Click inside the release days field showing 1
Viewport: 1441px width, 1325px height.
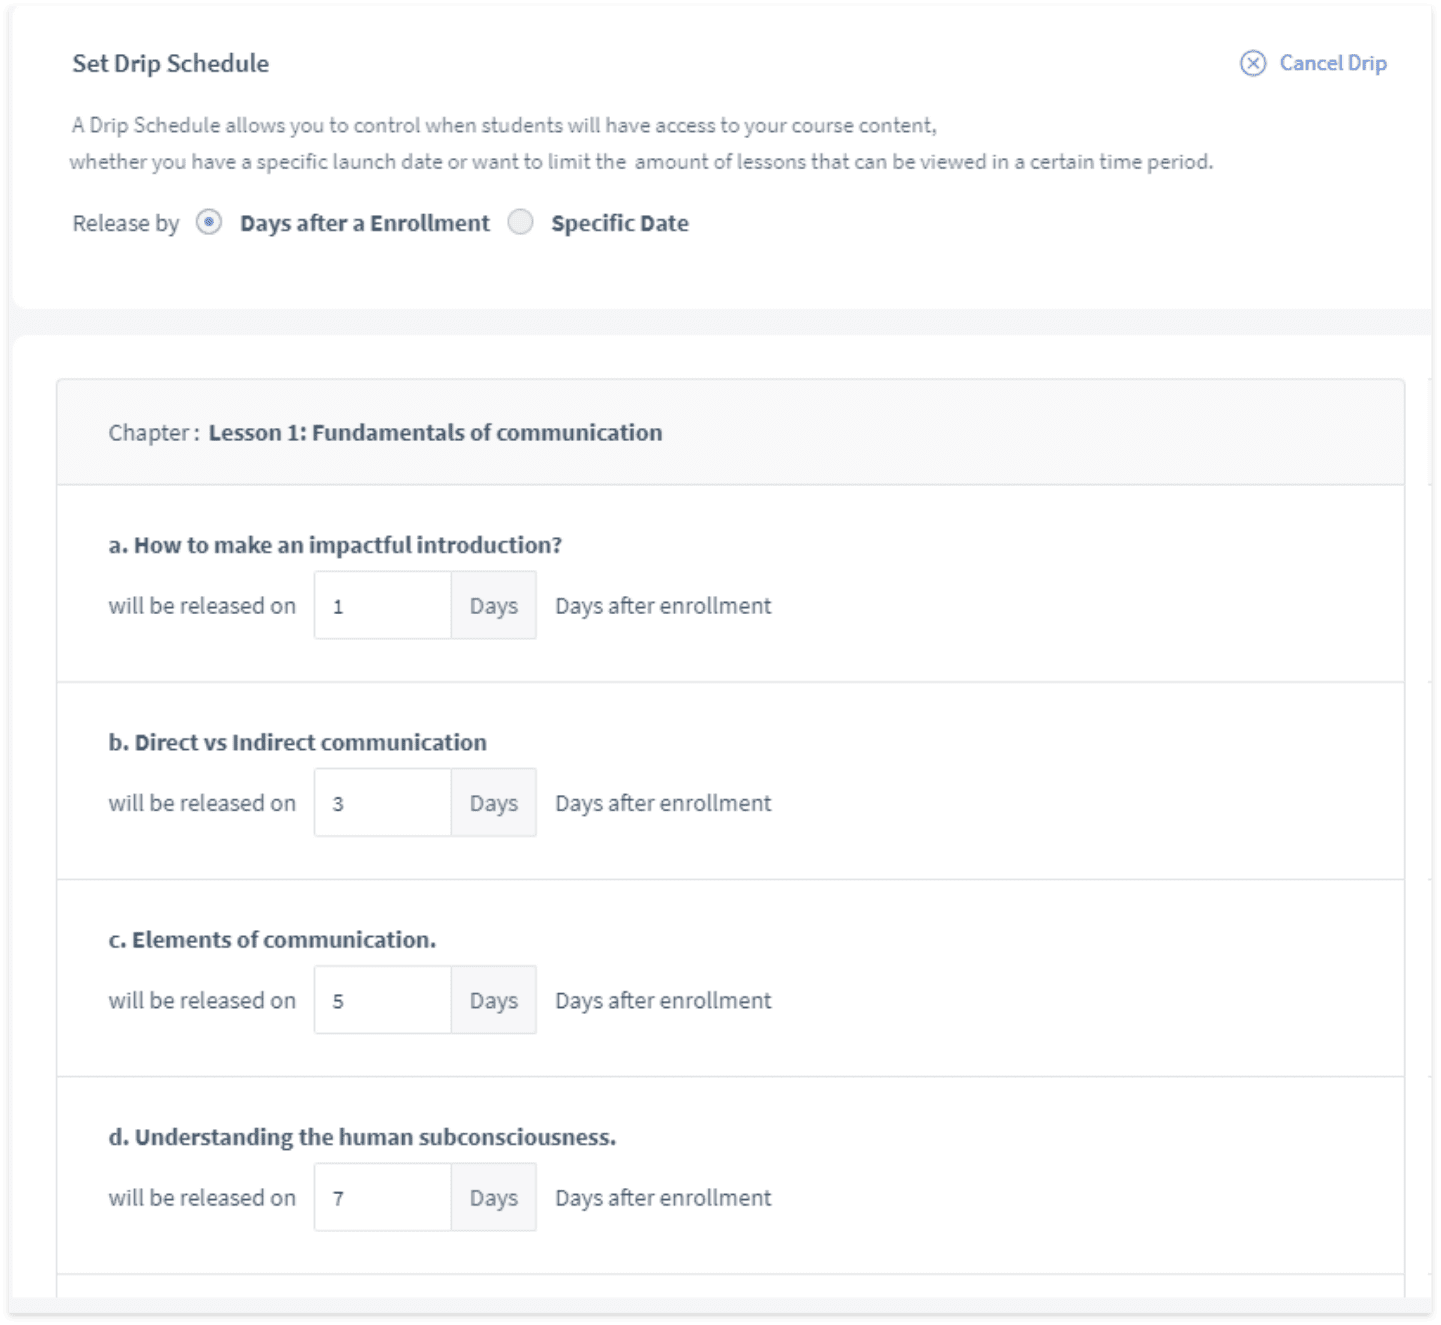tap(381, 605)
